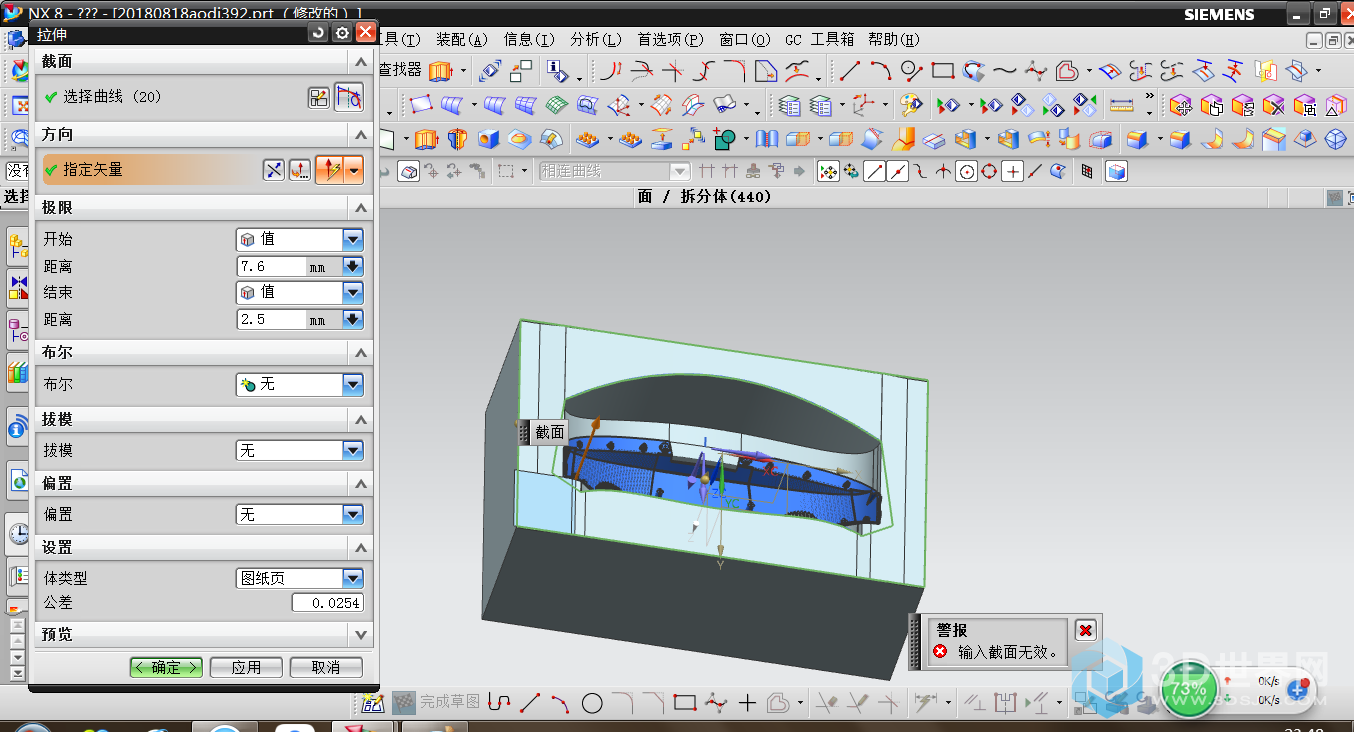
Task: Click the start distance field showing 7.6
Action: [271, 266]
